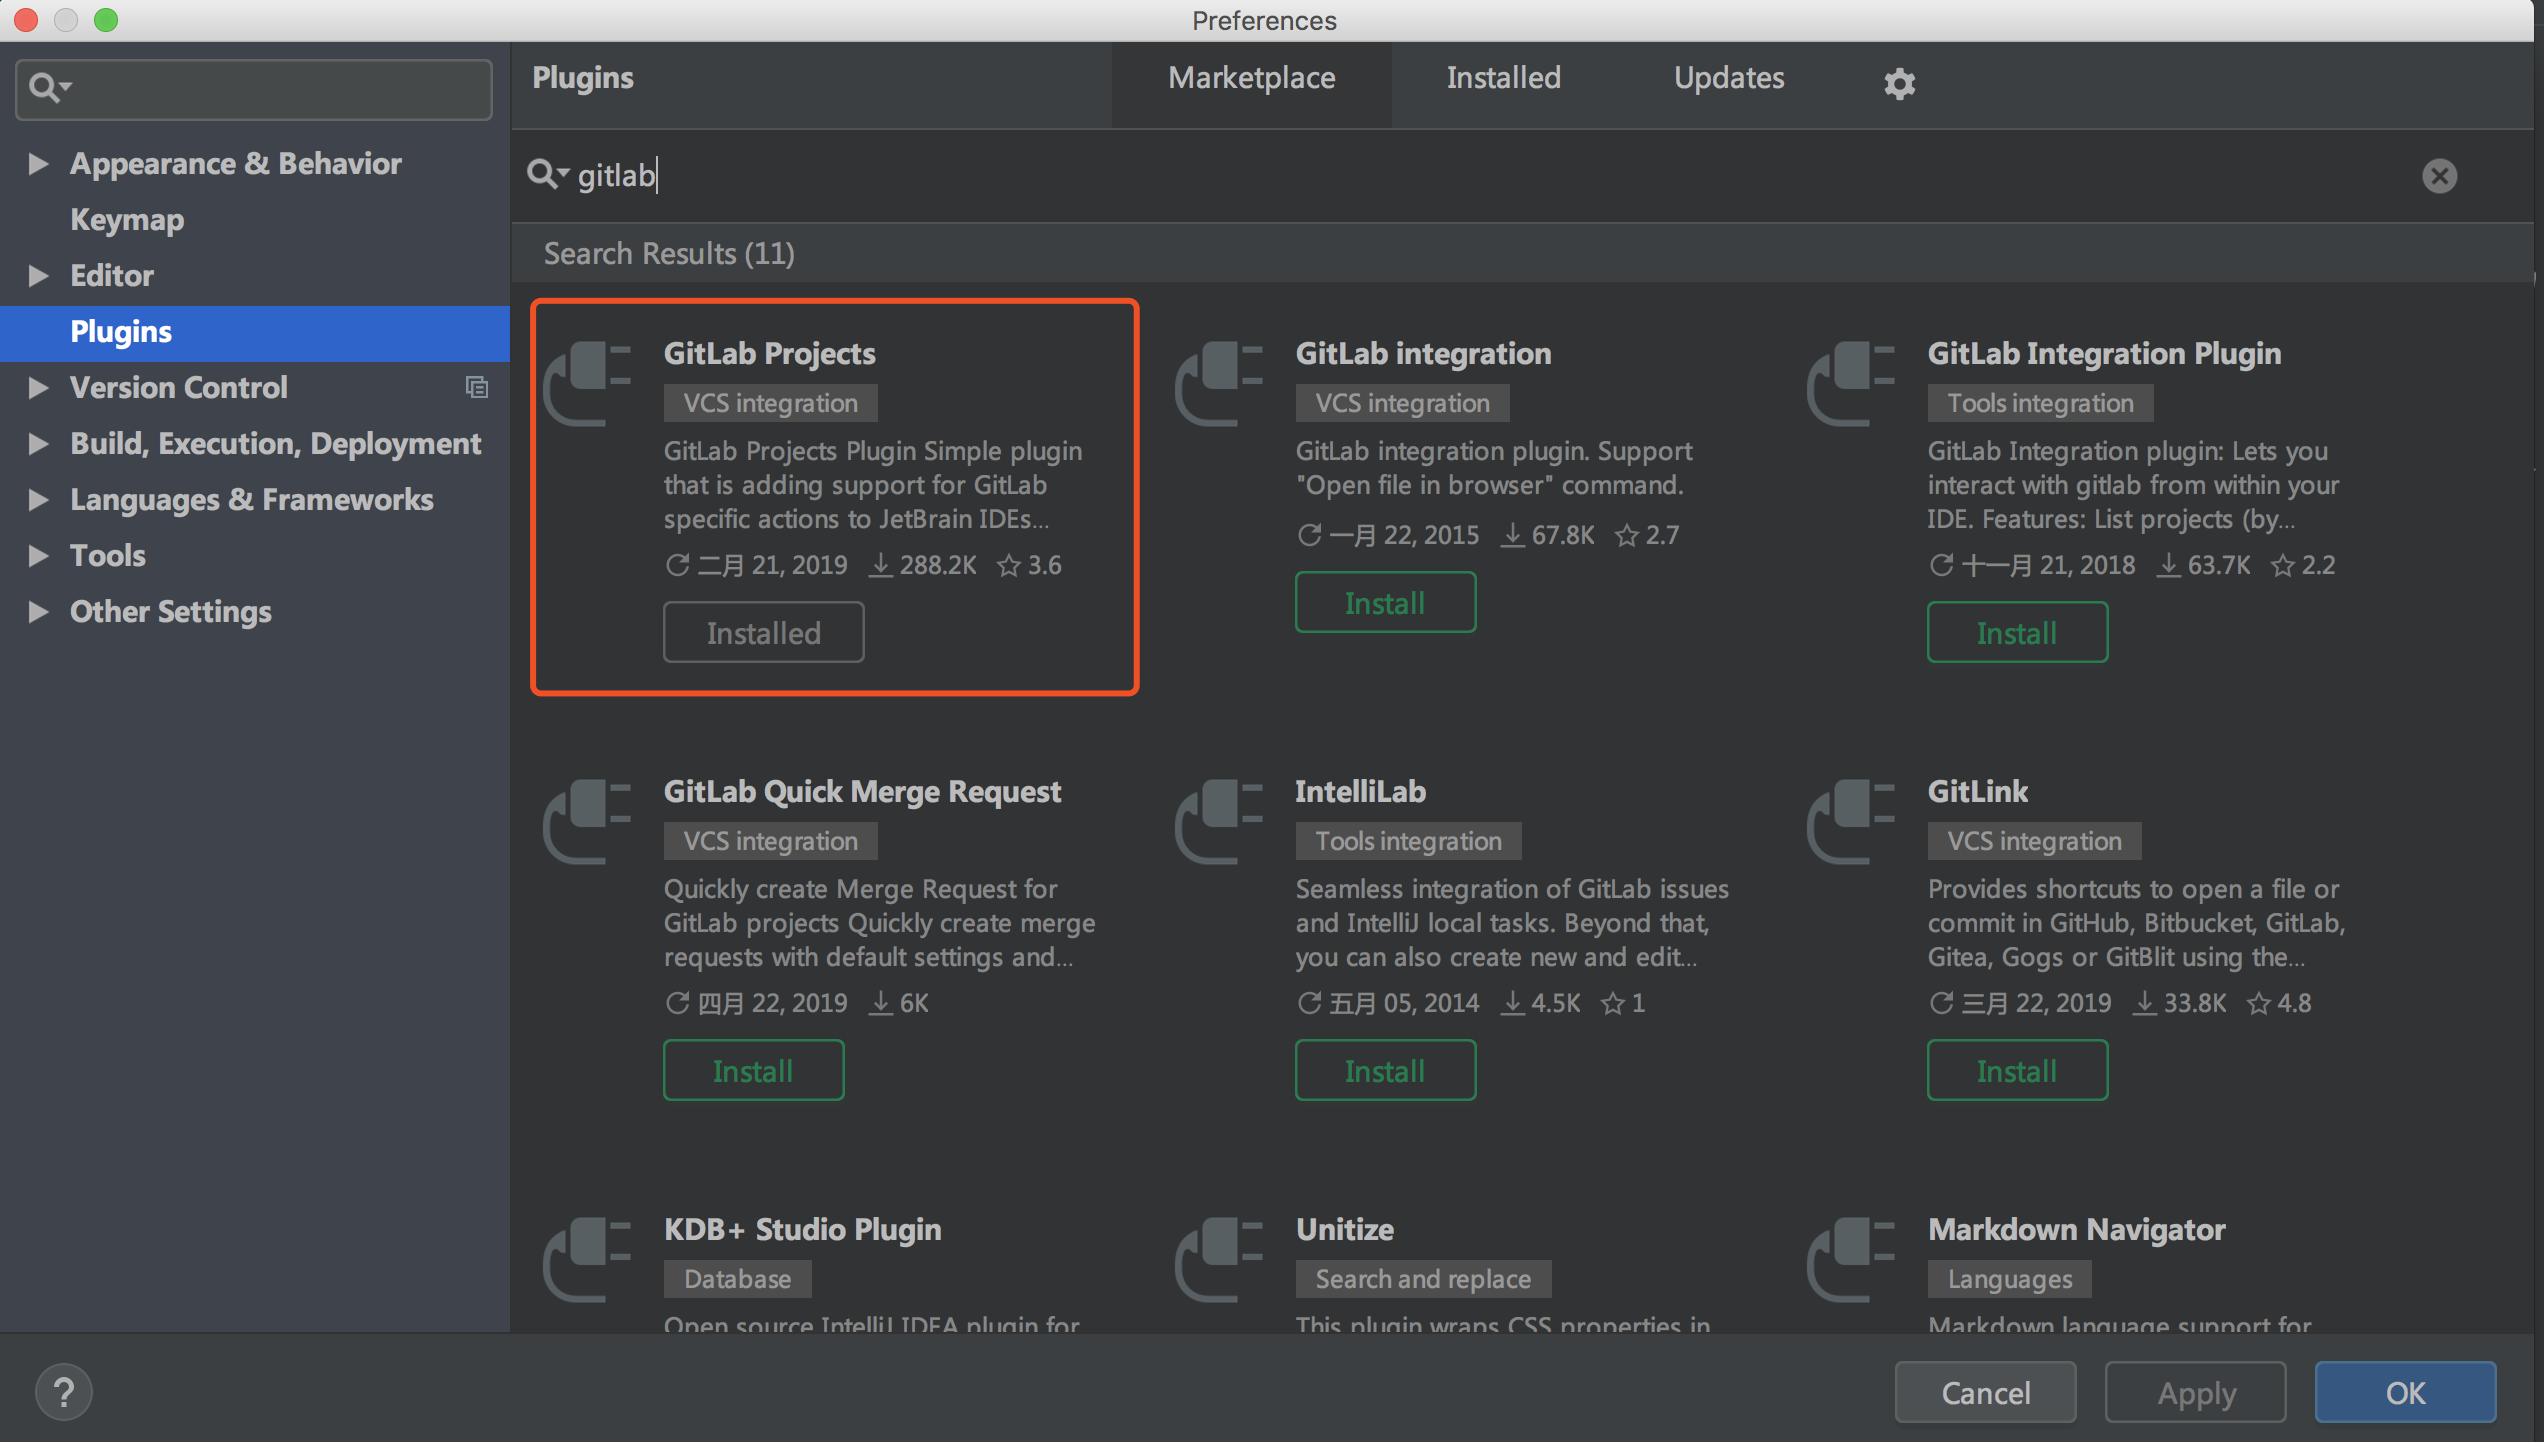Click the IntelliLab plug icon
Viewport: 2544px width, 1442px height.
[x=1219, y=821]
